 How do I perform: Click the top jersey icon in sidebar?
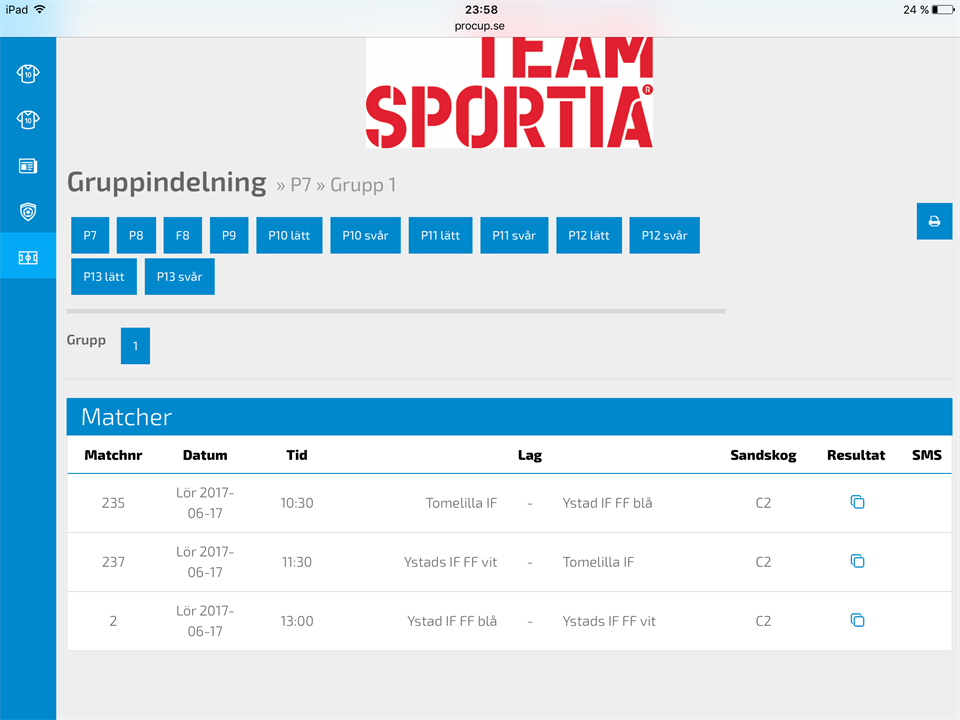(28, 73)
